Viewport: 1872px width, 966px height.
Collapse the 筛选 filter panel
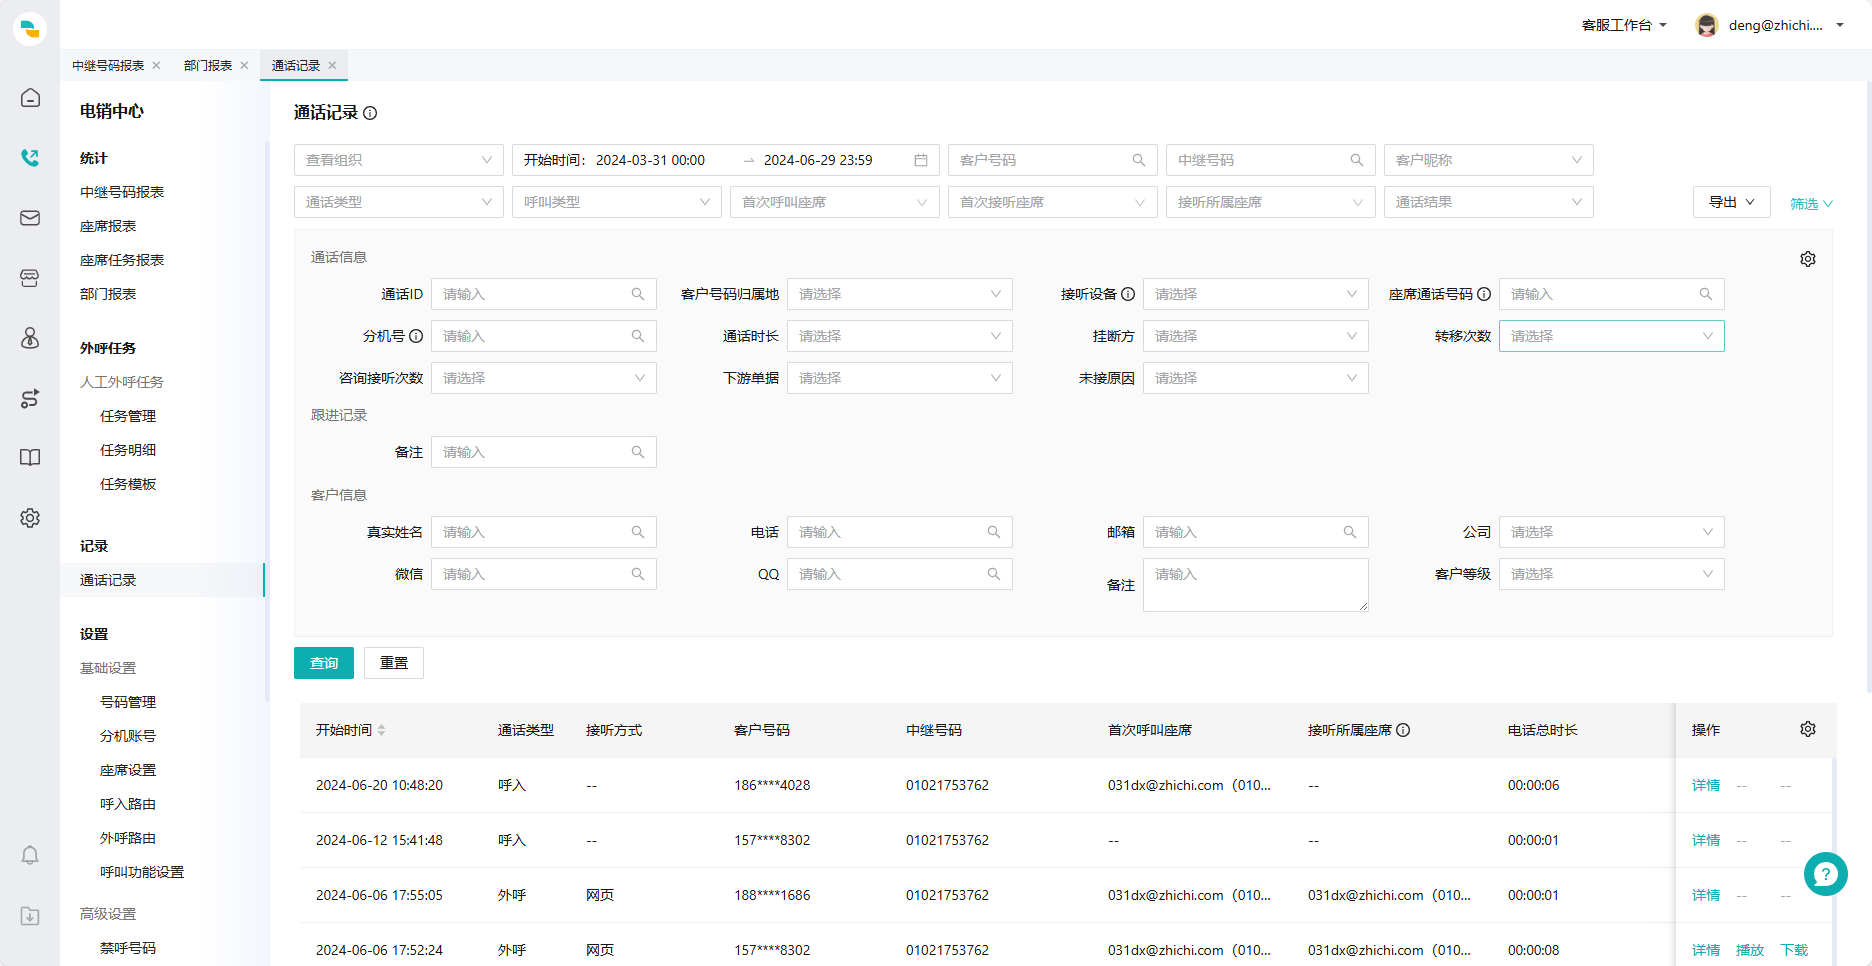coord(1811,203)
